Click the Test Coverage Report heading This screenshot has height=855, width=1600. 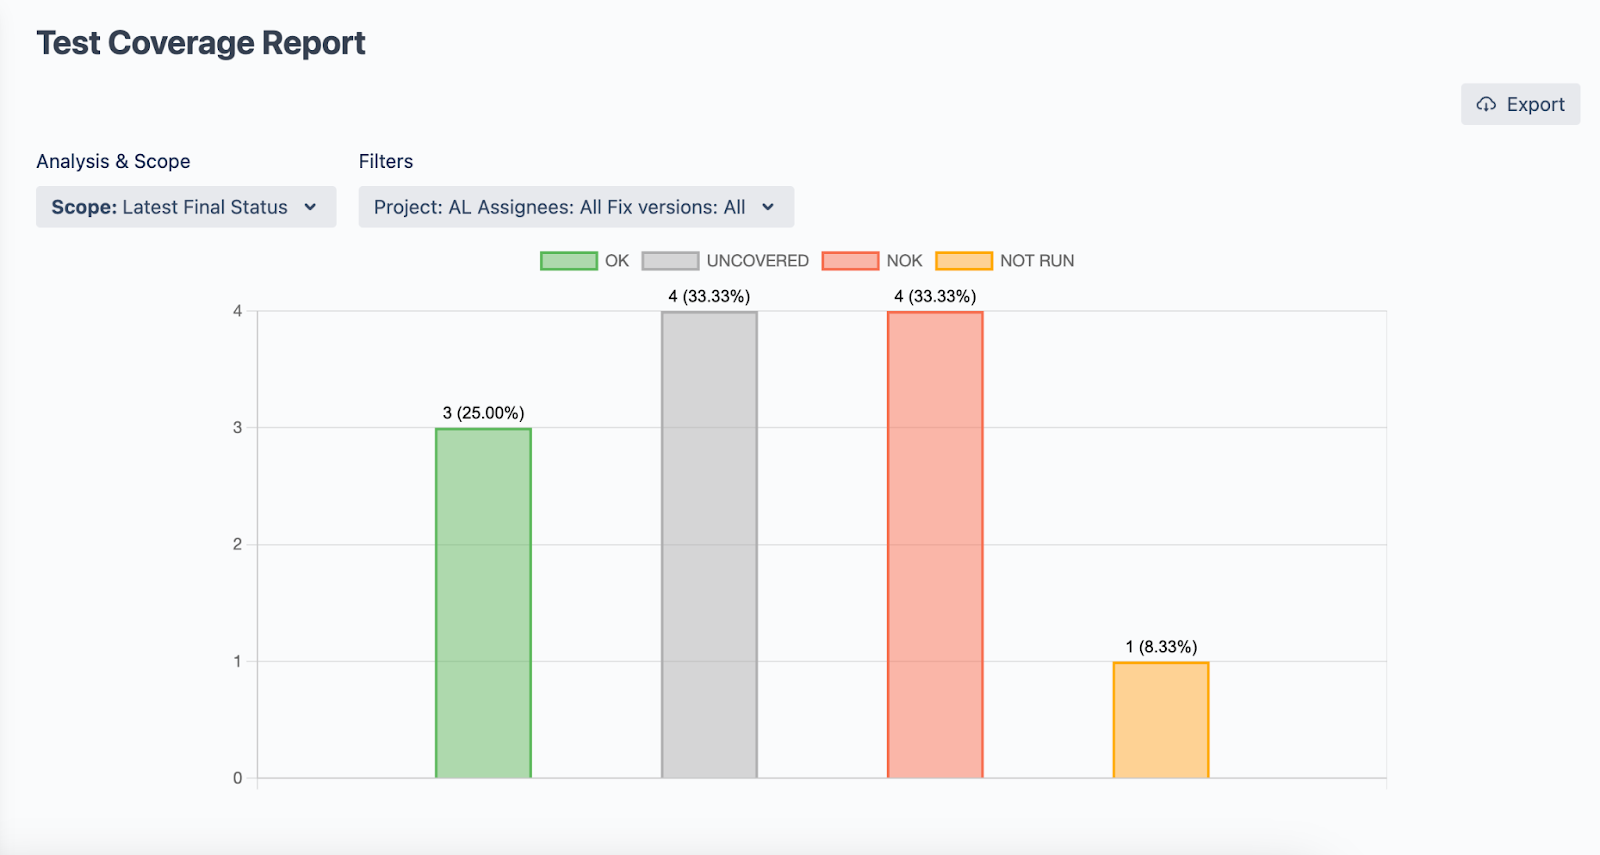201,43
